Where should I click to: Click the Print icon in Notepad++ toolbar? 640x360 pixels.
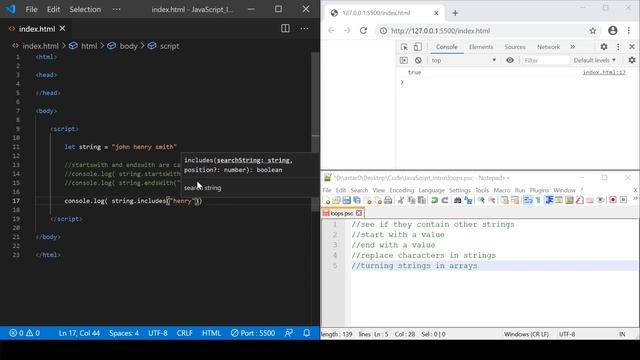(x=388, y=200)
